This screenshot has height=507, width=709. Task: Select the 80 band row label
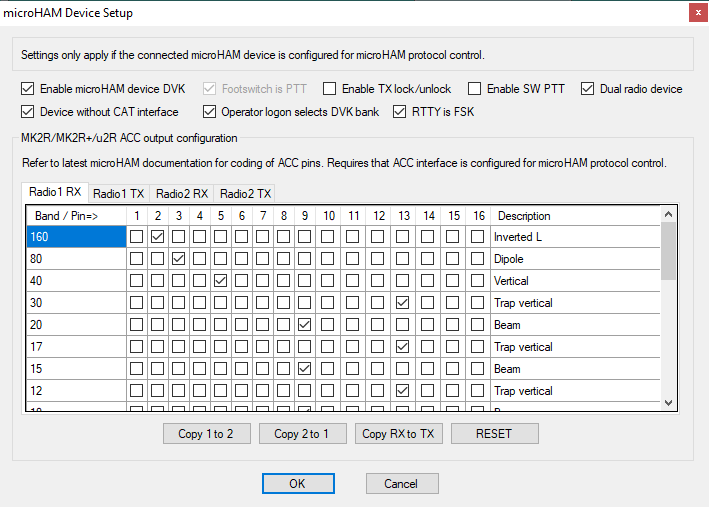(x=76, y=259)
